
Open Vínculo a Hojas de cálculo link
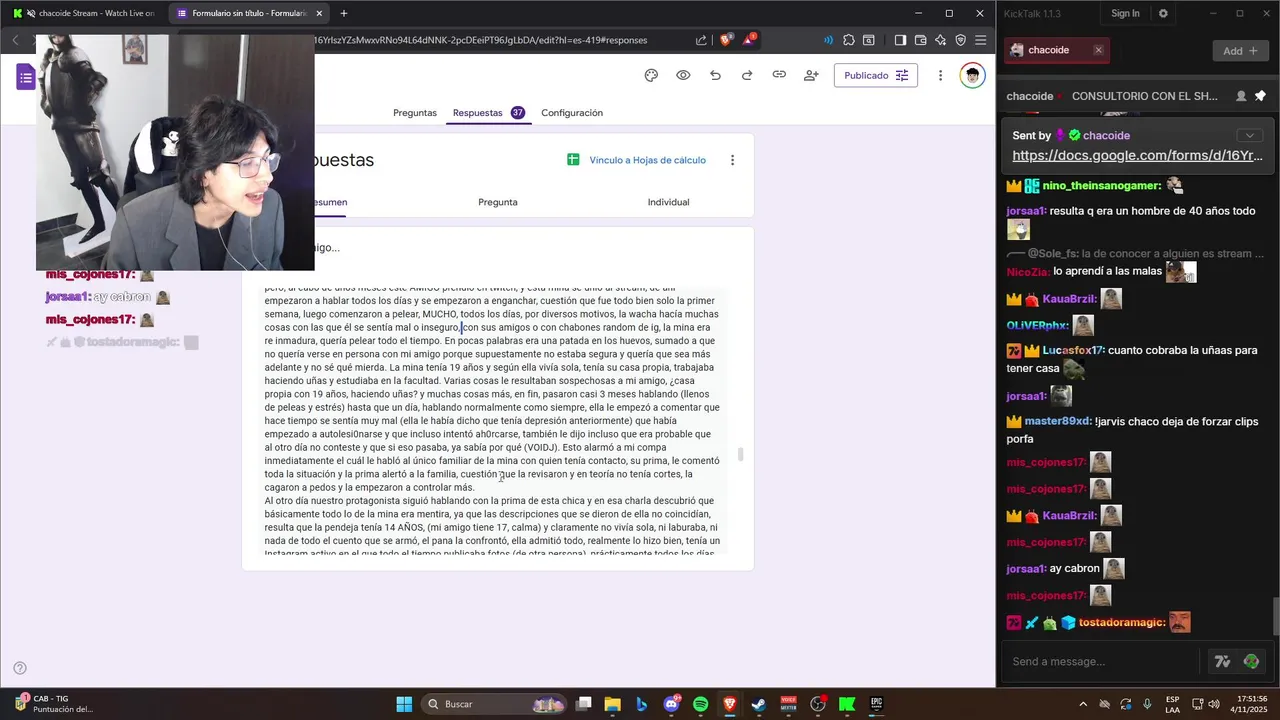tap(647, 160)
